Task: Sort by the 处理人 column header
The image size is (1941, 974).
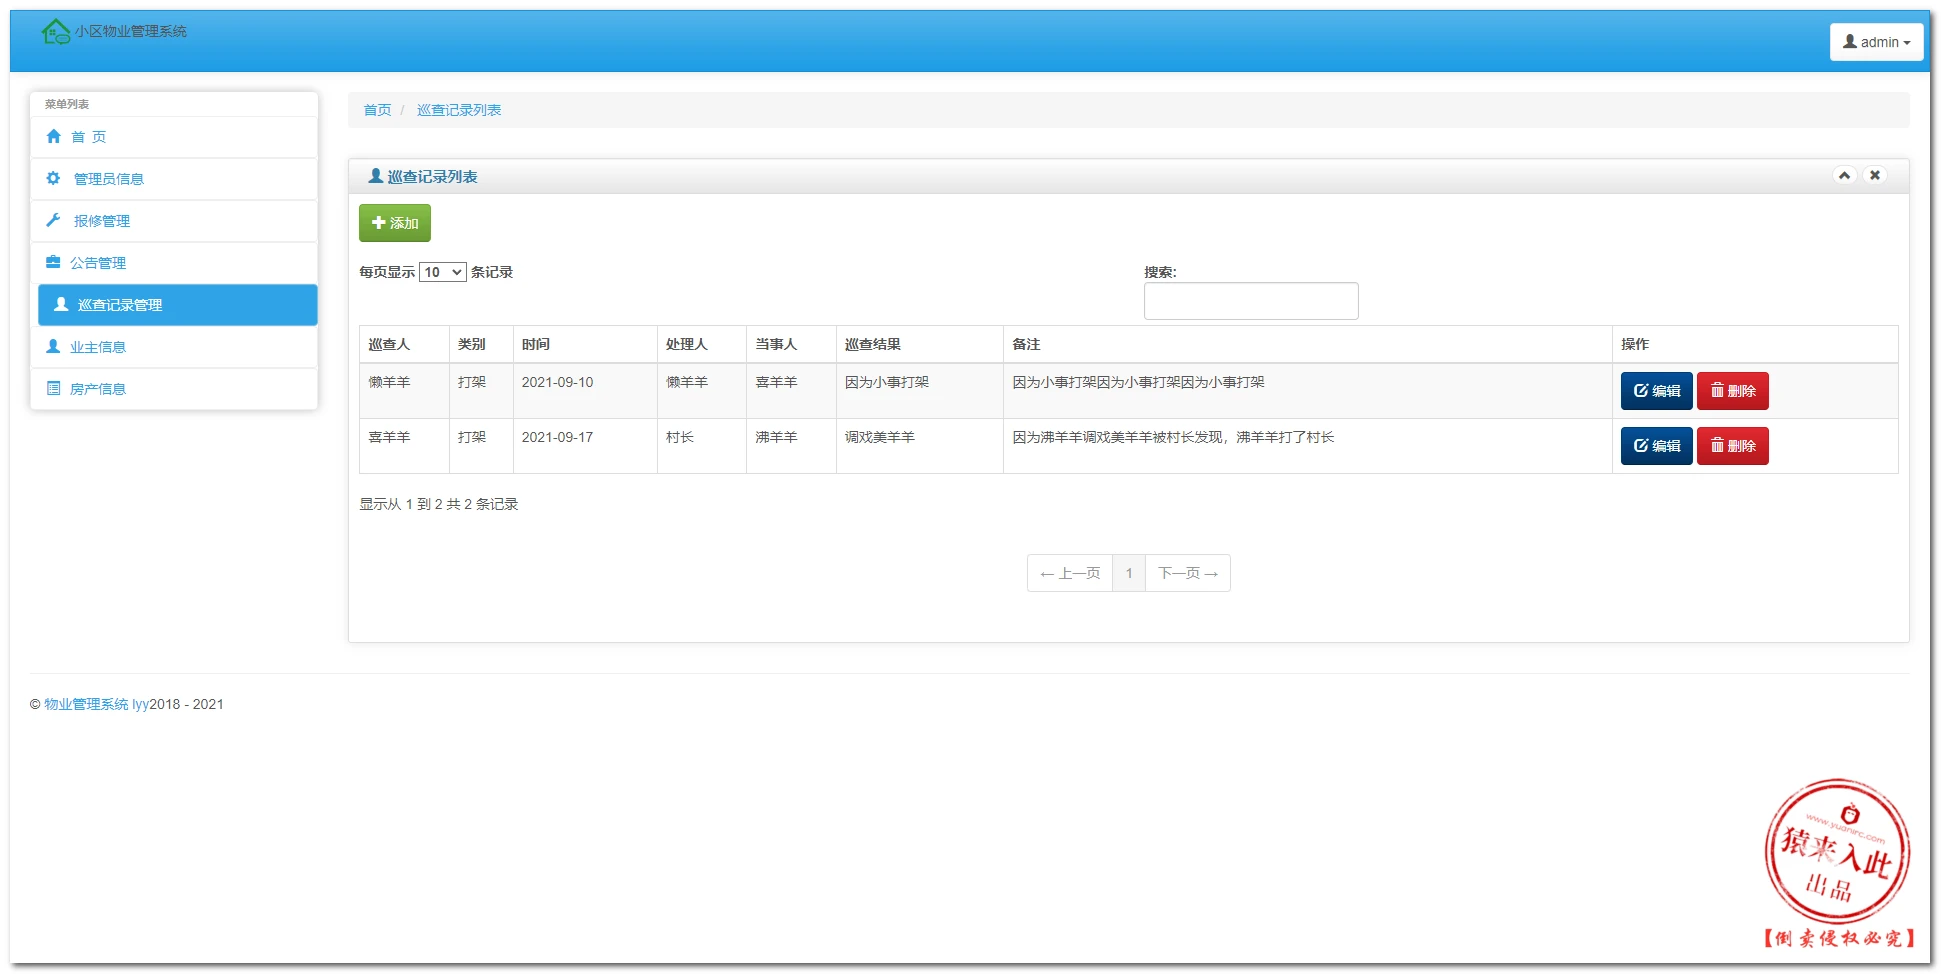Action: click(702, 344)
